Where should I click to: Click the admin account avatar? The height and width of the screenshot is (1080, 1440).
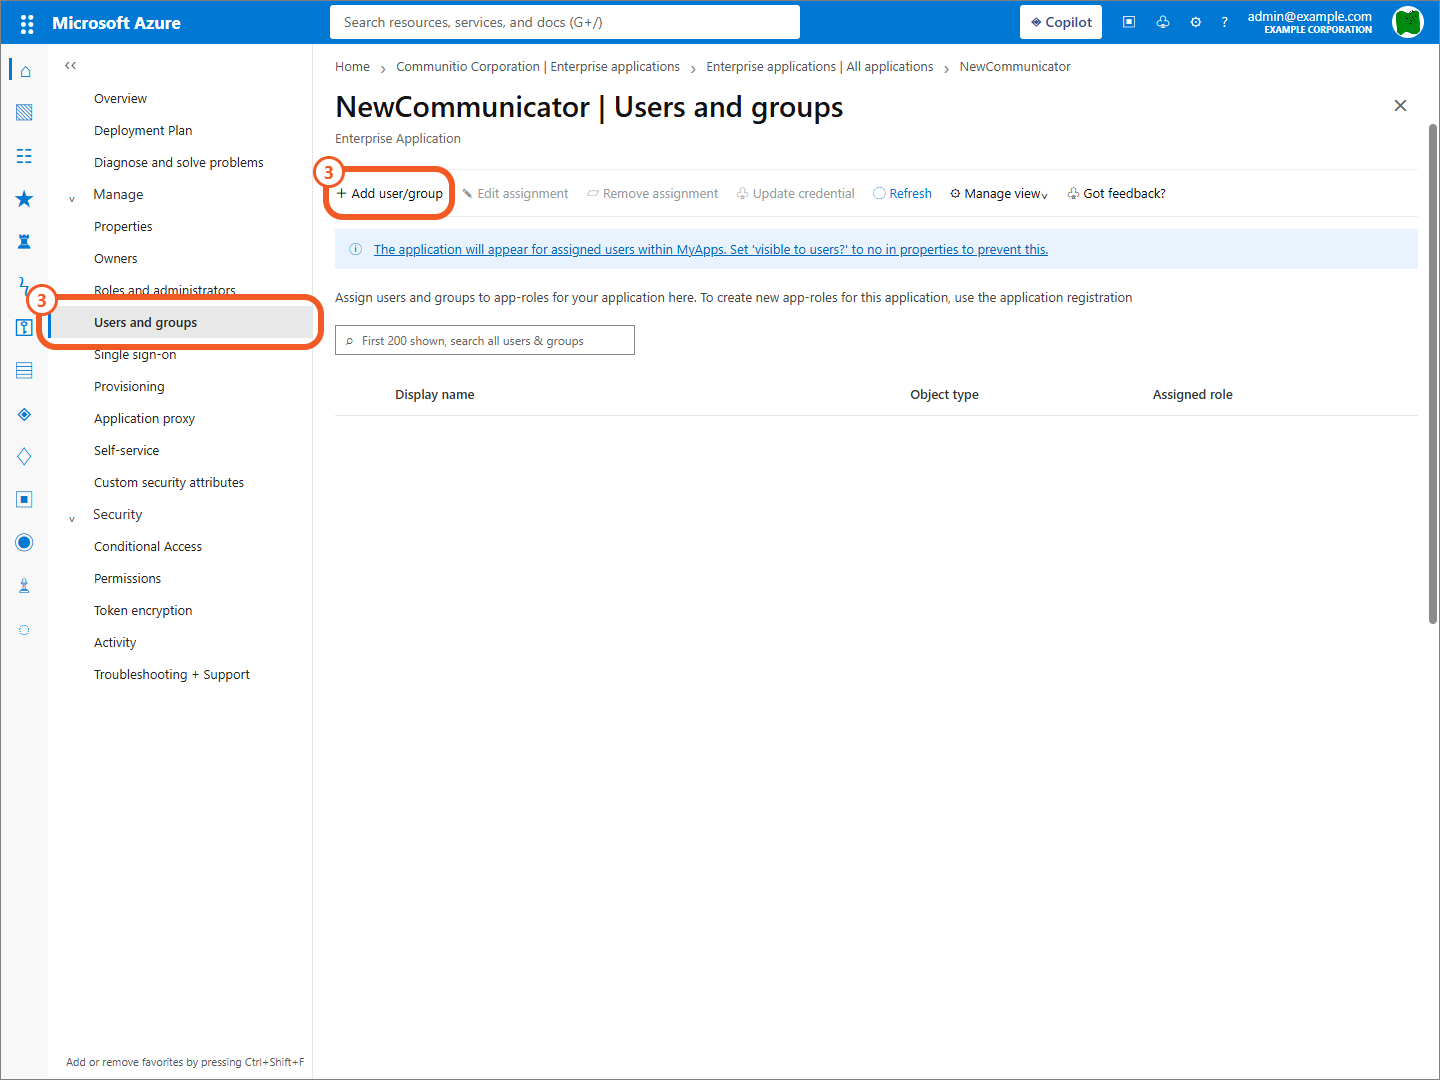pos(1407,22)
